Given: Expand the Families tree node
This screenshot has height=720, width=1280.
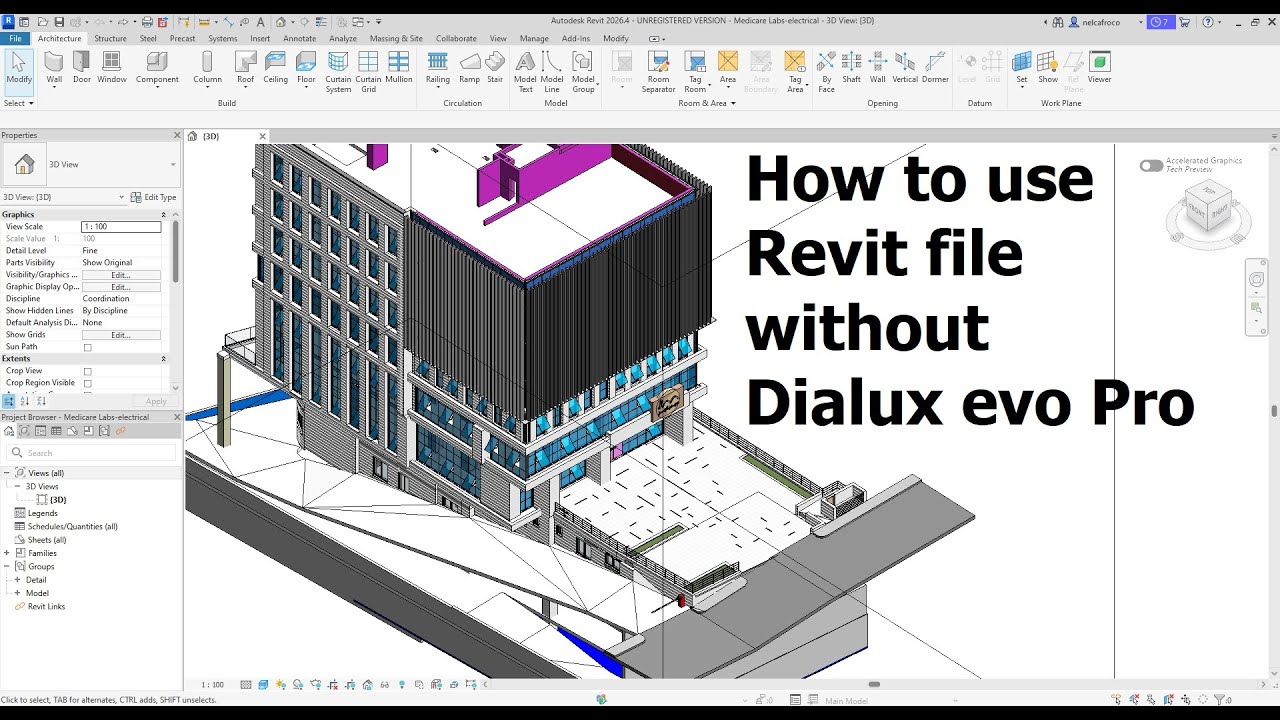Looking at the screenshot, I should (7, 553).
